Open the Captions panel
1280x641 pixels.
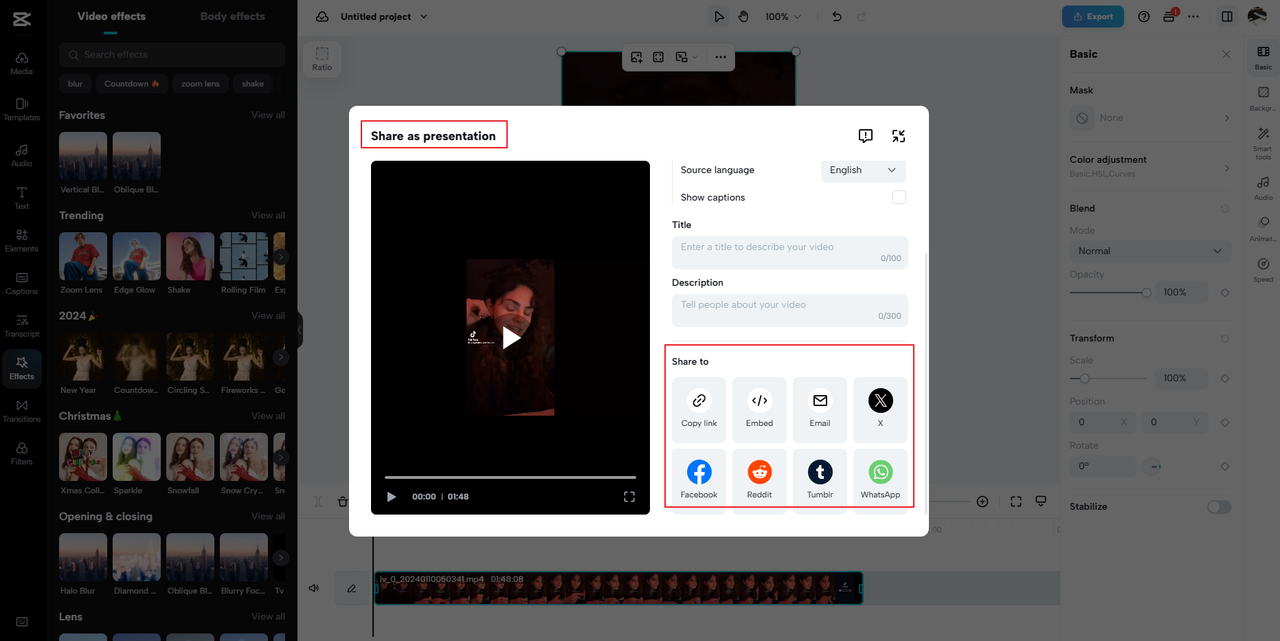point(22,284)
